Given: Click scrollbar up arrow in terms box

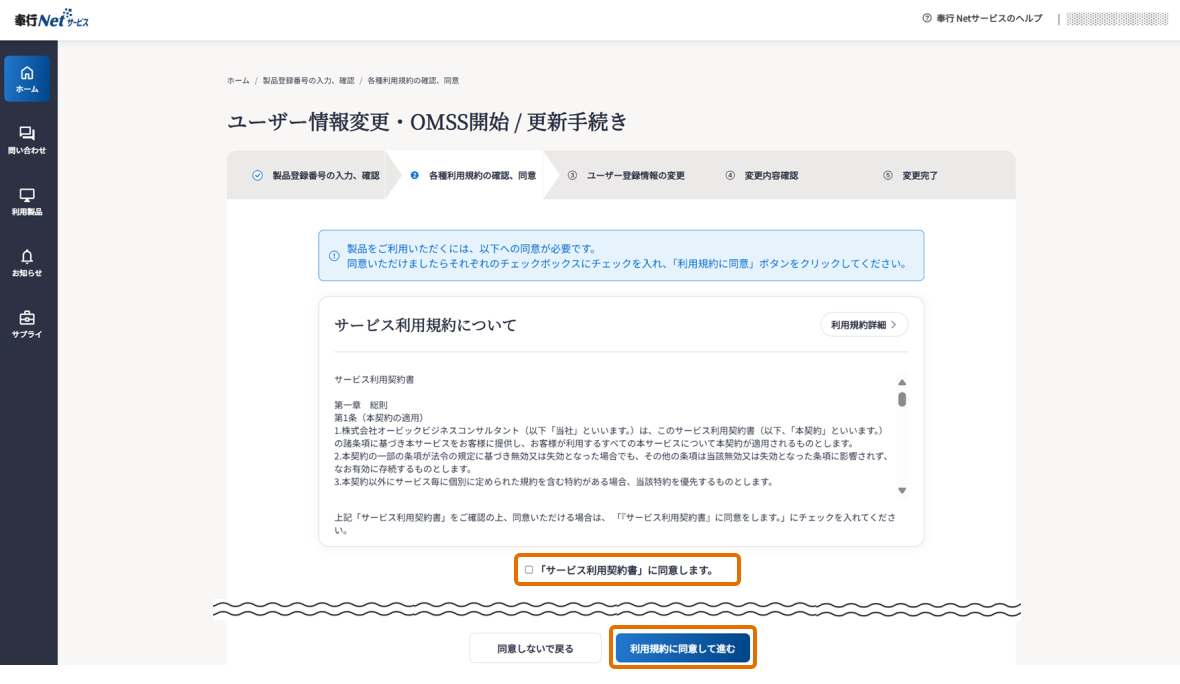Looking at the screenshot, I should click(x=901, y=382).
